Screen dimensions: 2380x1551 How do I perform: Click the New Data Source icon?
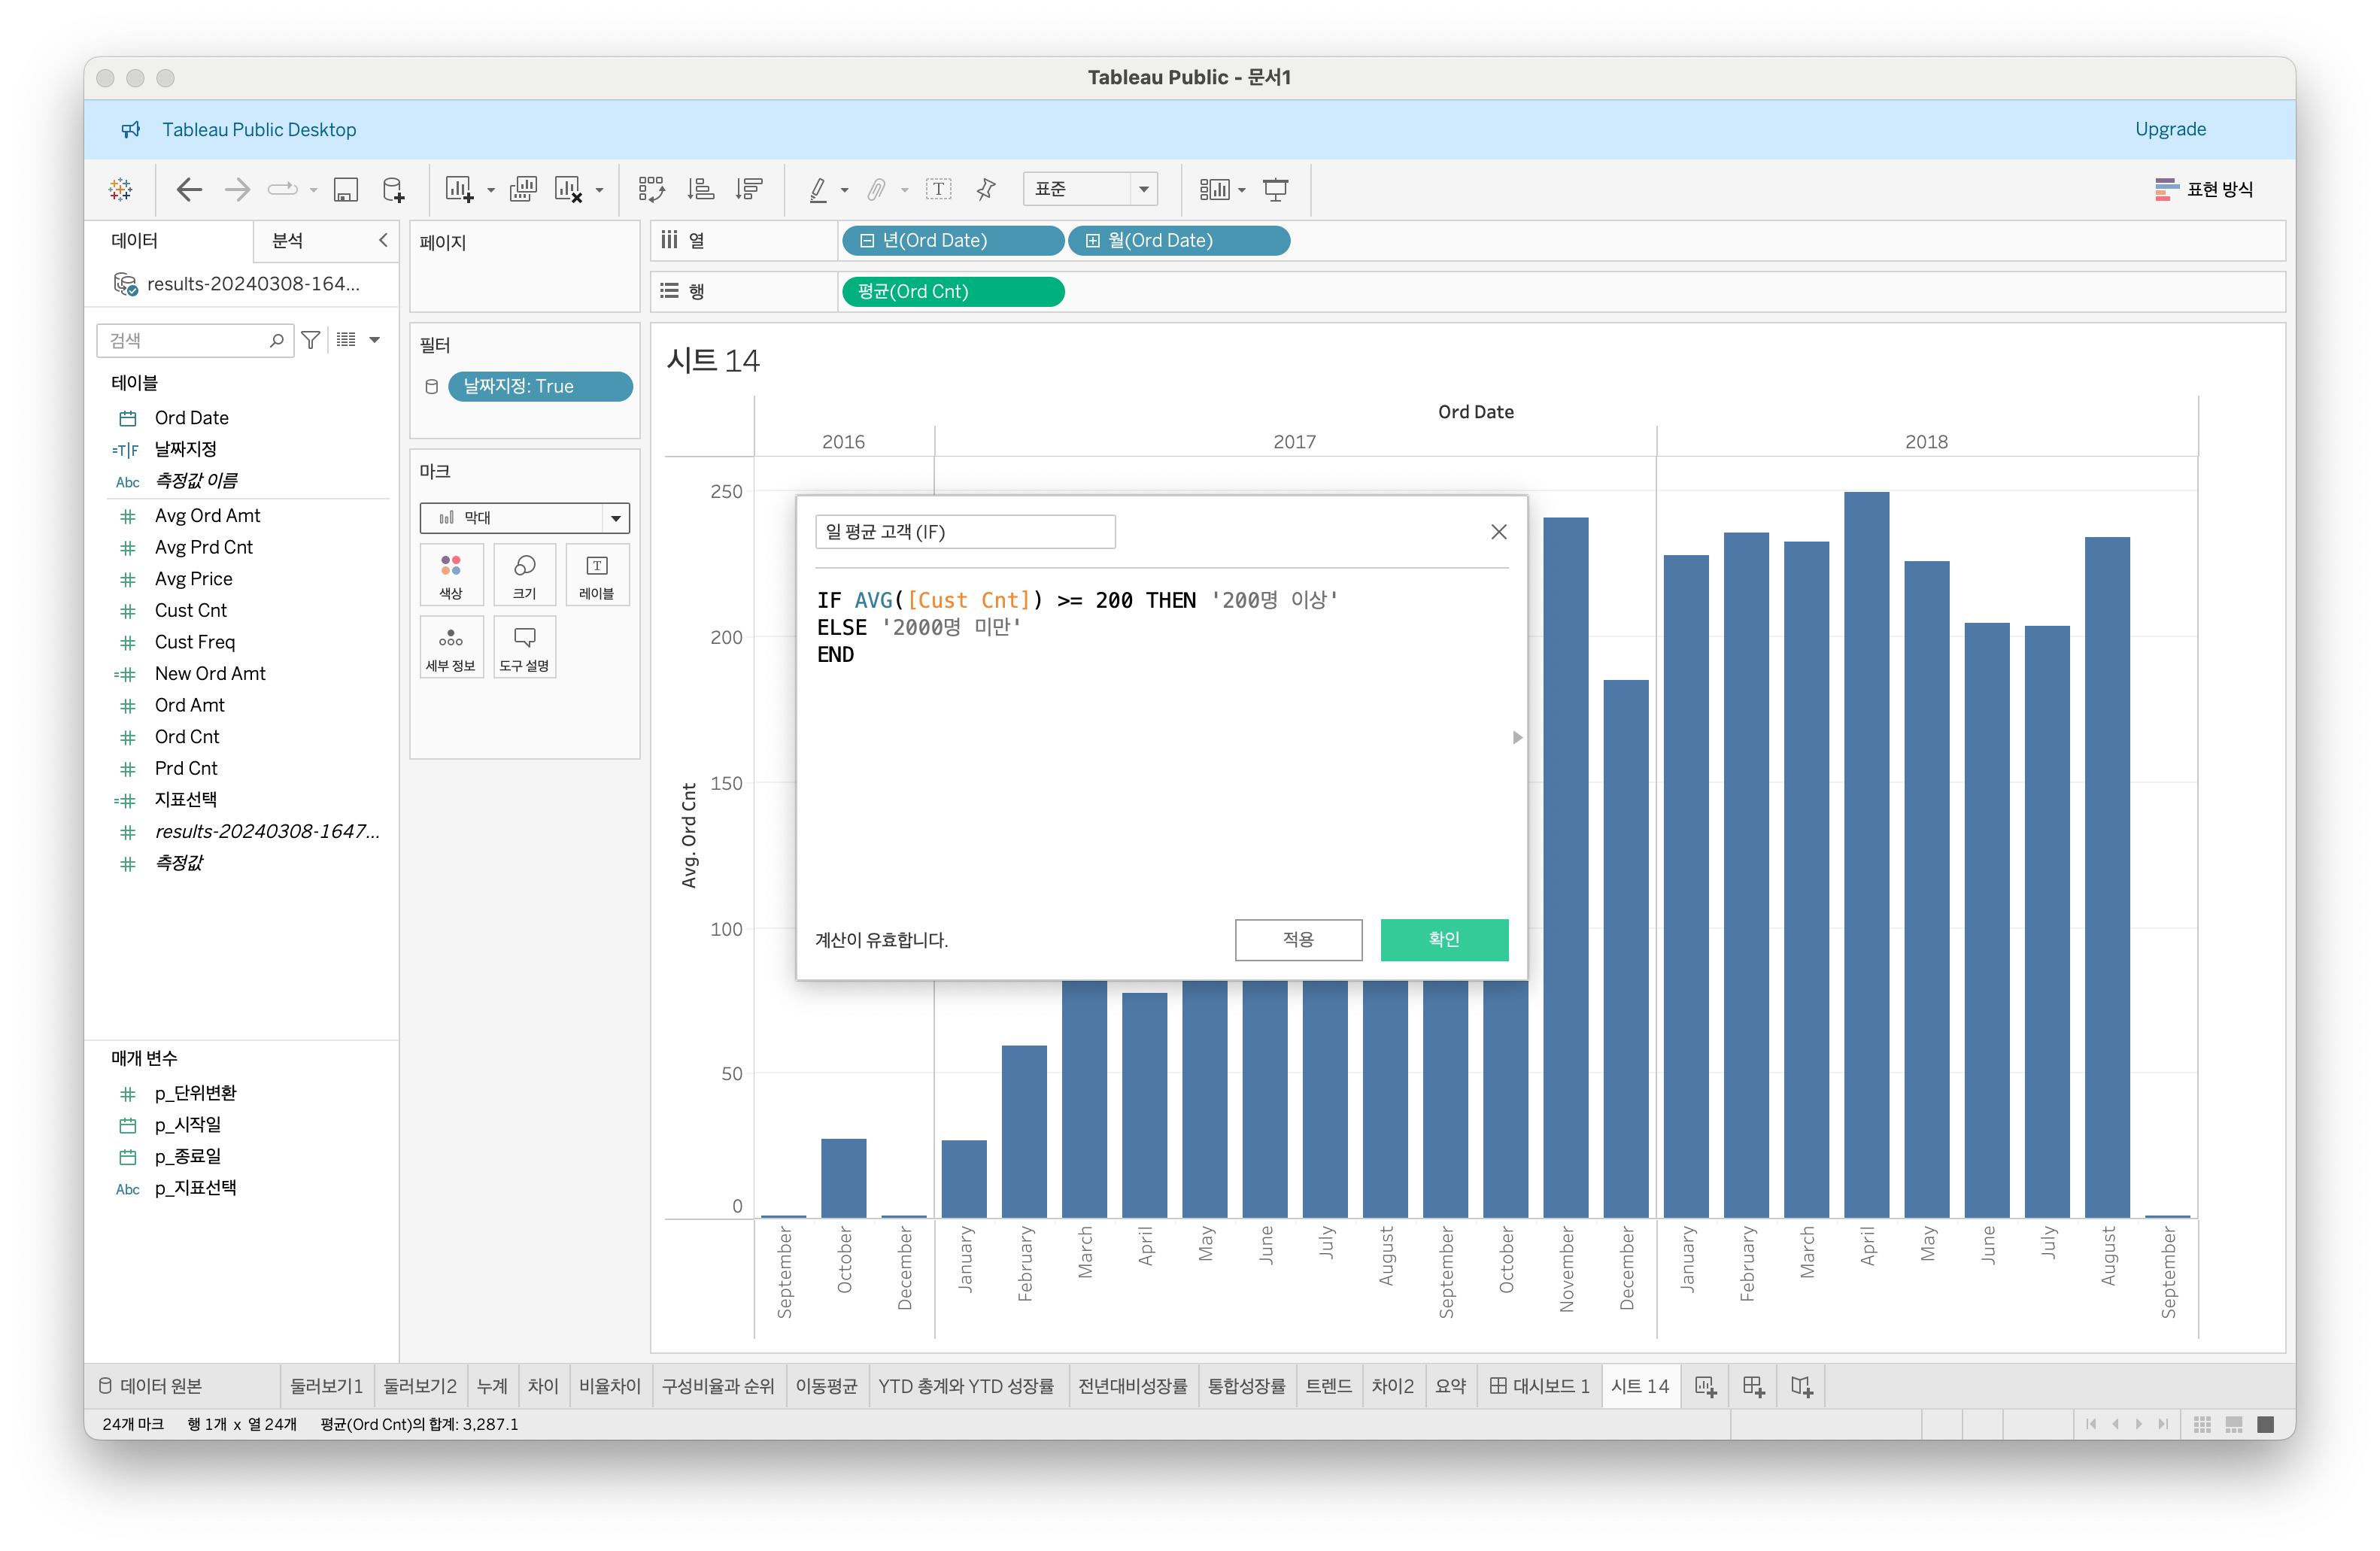click(393, 189)
